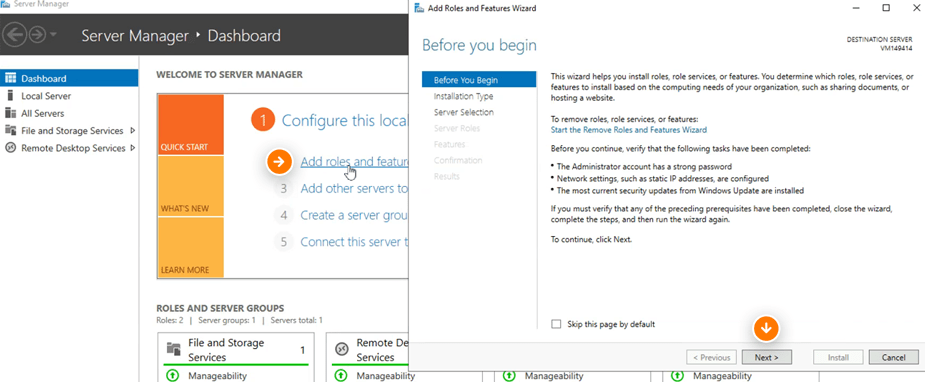Click Manageability under File and Storage Services
925x382 pixels.
[x=217, y=376]
